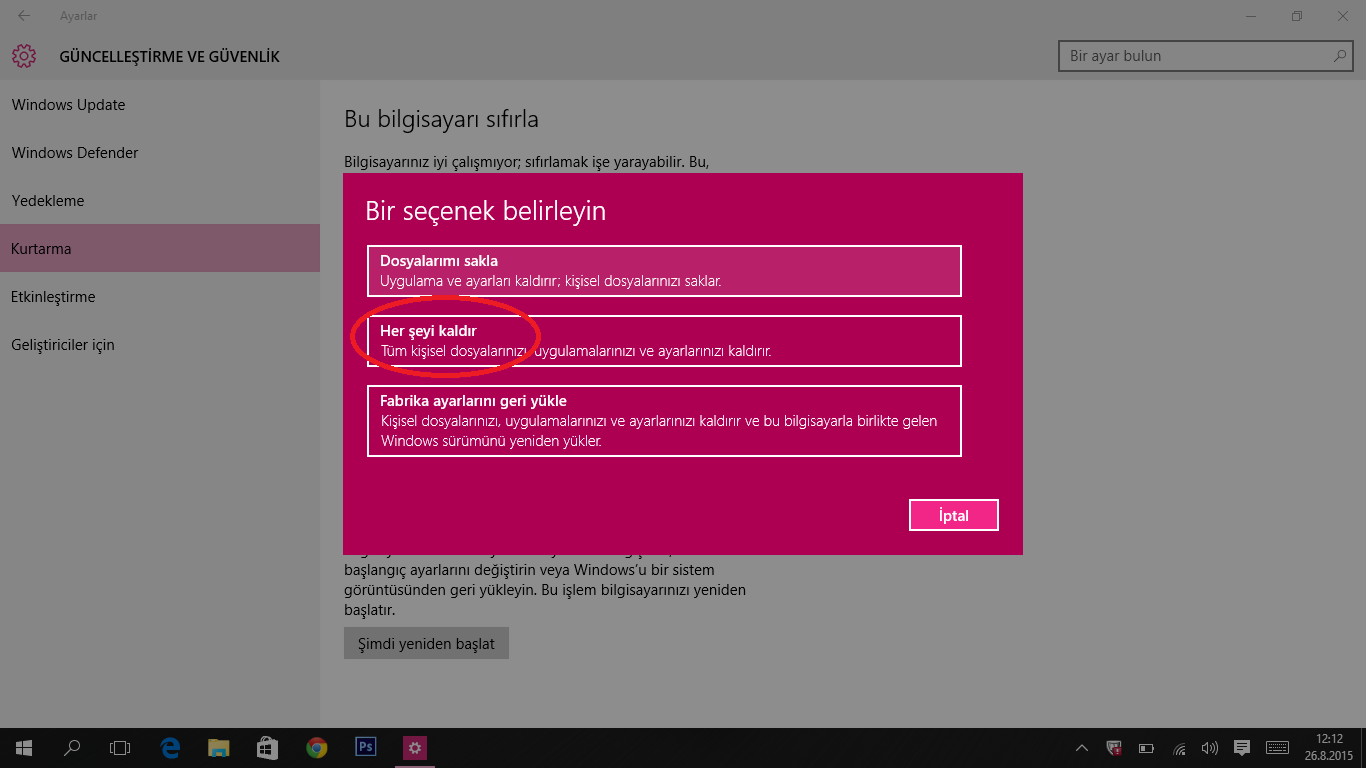This screenshot has width=1366, height=768.
Task: Open the Windows Store from the taskbar
Action: [x=267, y=747]
